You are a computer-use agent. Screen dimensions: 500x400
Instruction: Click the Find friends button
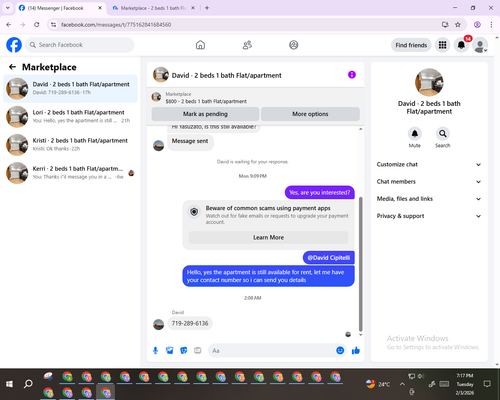coord(411,45)
